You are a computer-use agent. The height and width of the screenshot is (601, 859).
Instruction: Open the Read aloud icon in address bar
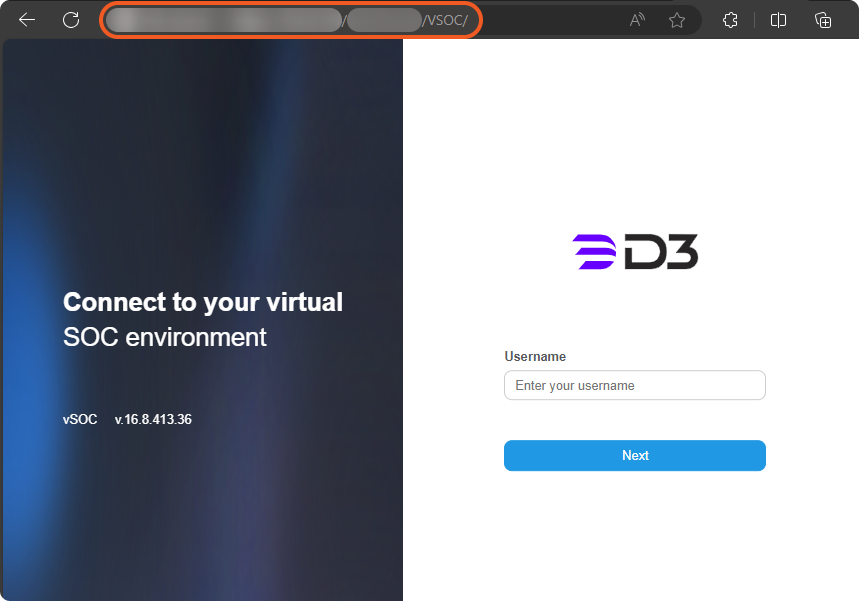tap(637, 20)
